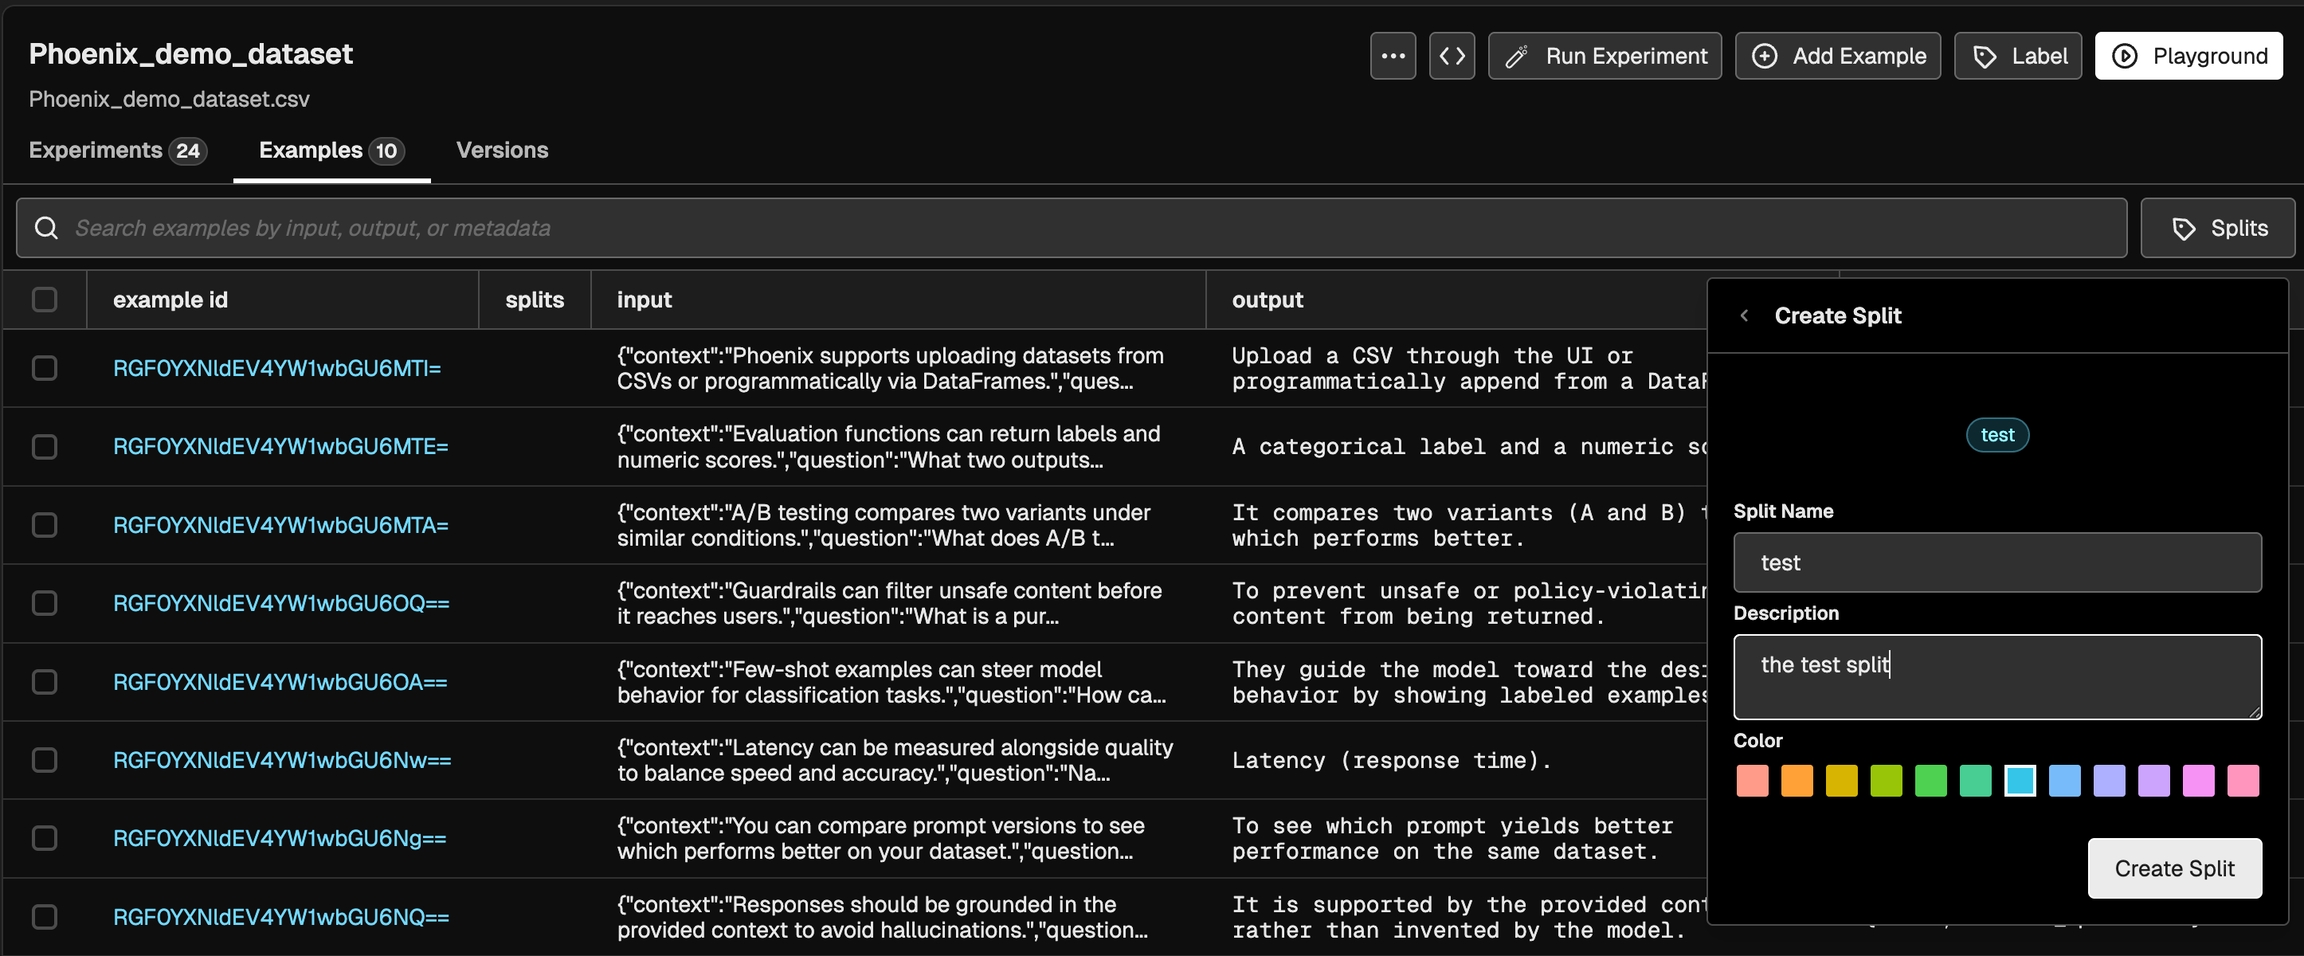
Task: Select checkbox for RGF0YXNldEV4YW1wbGU6Nw== row
Action: (x=45, y=760)
